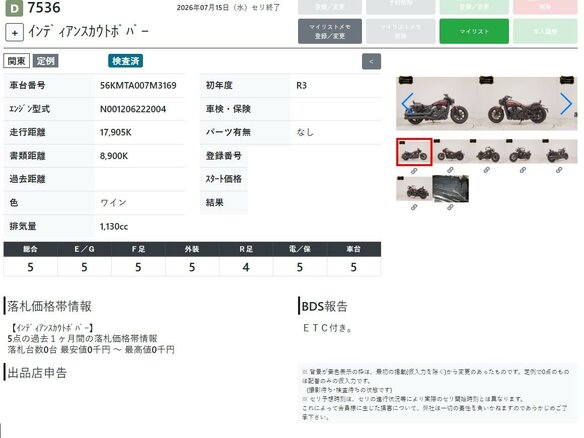The image size is (584, 438).
Task: Click link icon under first thumbnail
Action: 414,171
